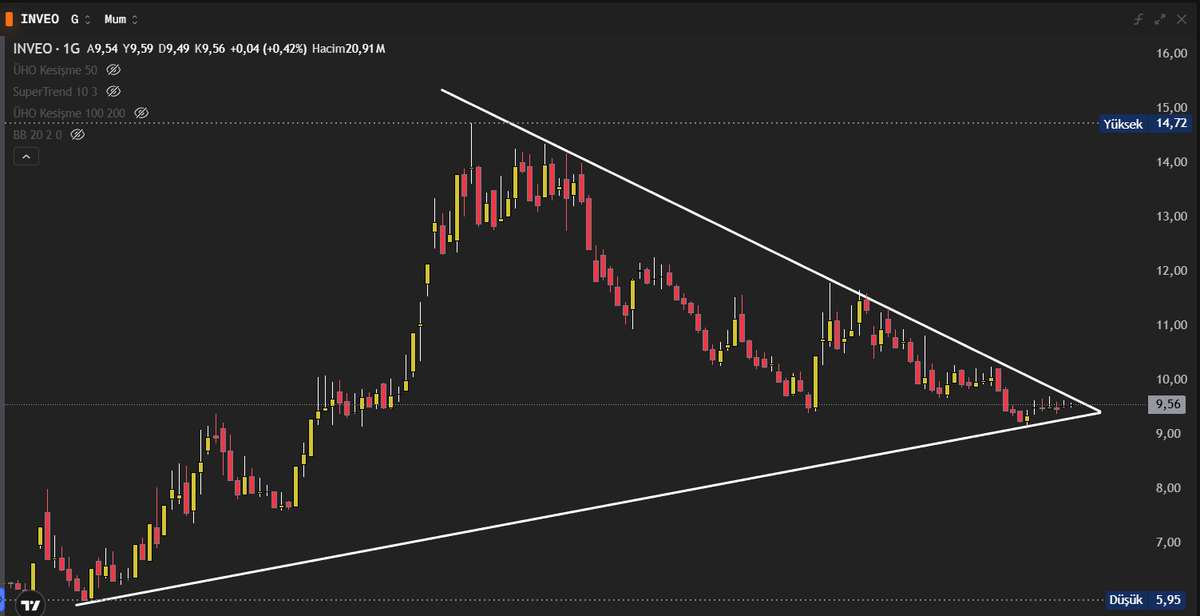Click the Hacim 20,91 M volume value

coord(349,48)
